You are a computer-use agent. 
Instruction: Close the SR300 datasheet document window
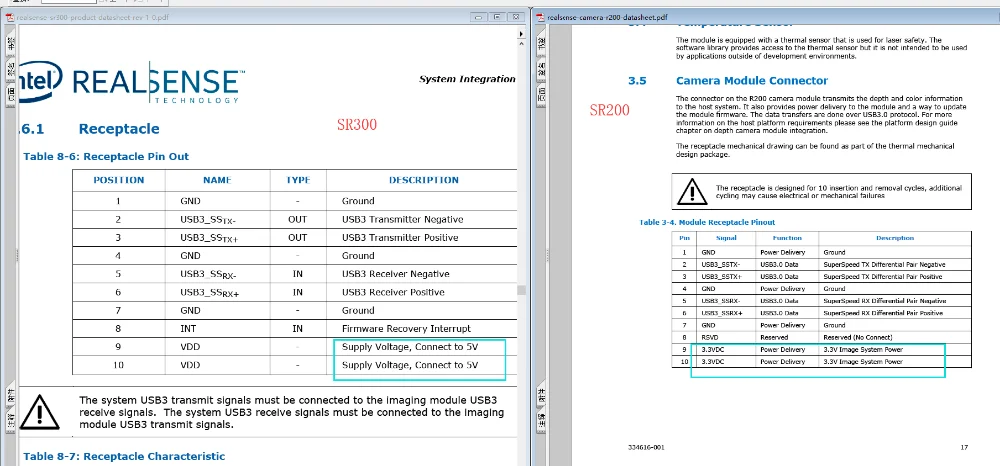(x=514, y=17)
